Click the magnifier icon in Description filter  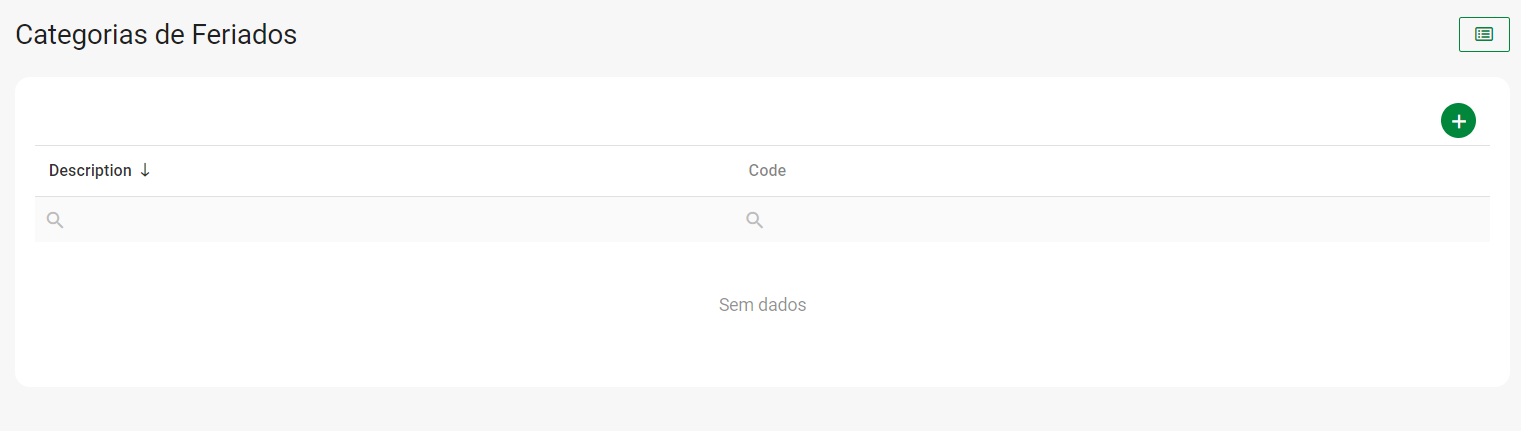click(55, 220)
